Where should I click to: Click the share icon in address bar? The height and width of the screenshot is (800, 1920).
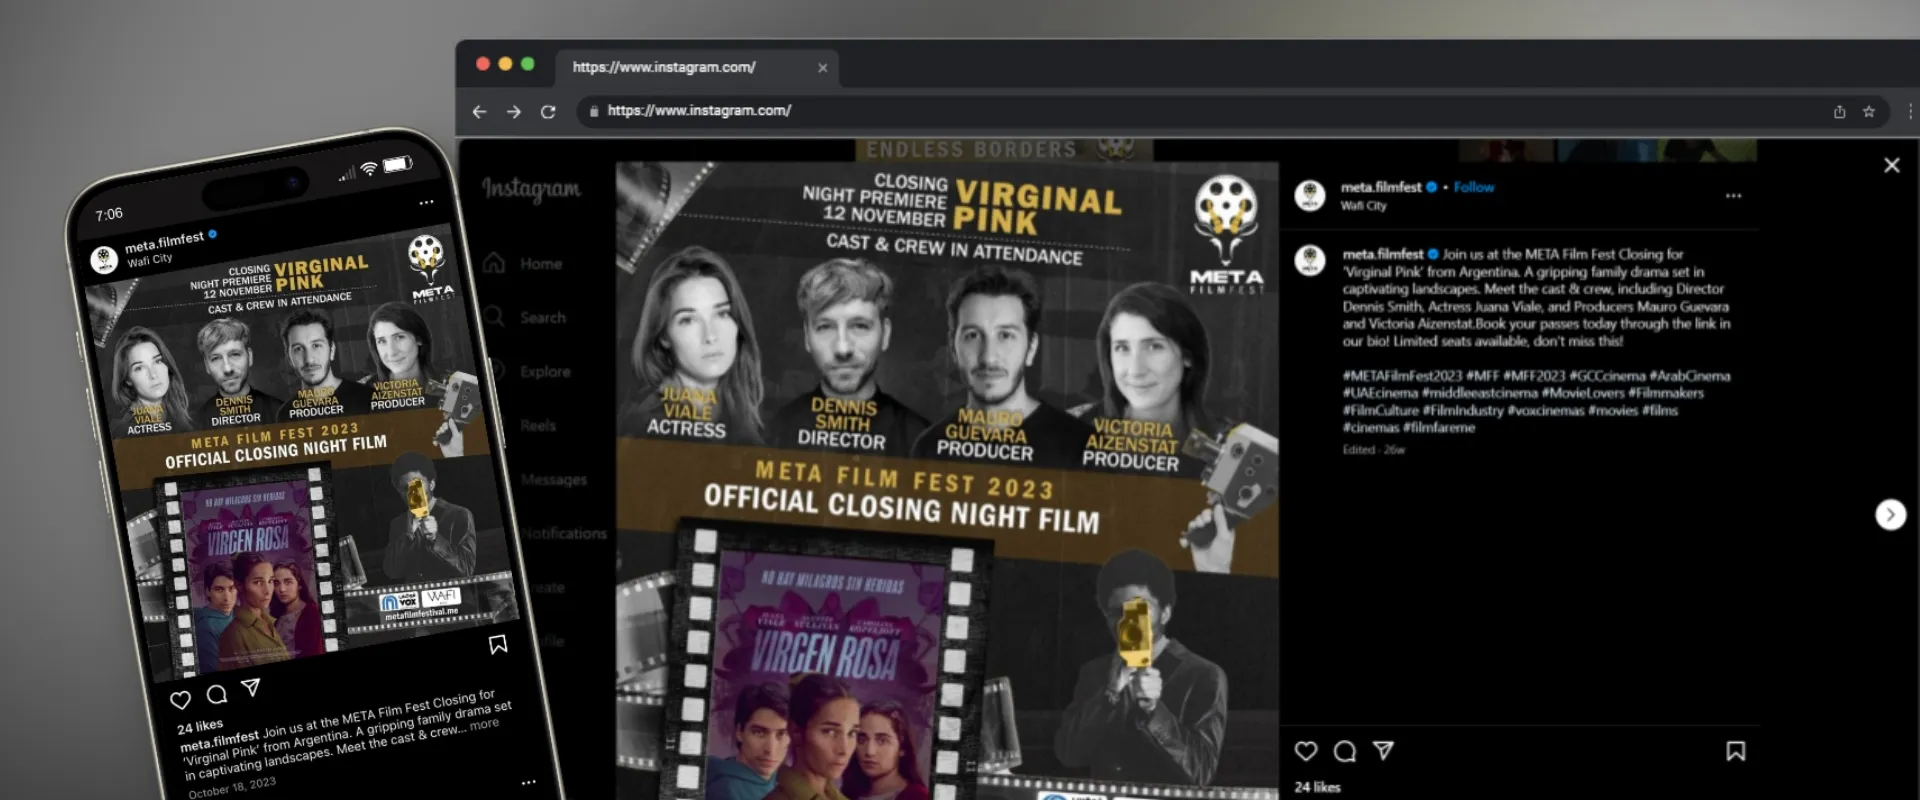[1839, 112]
